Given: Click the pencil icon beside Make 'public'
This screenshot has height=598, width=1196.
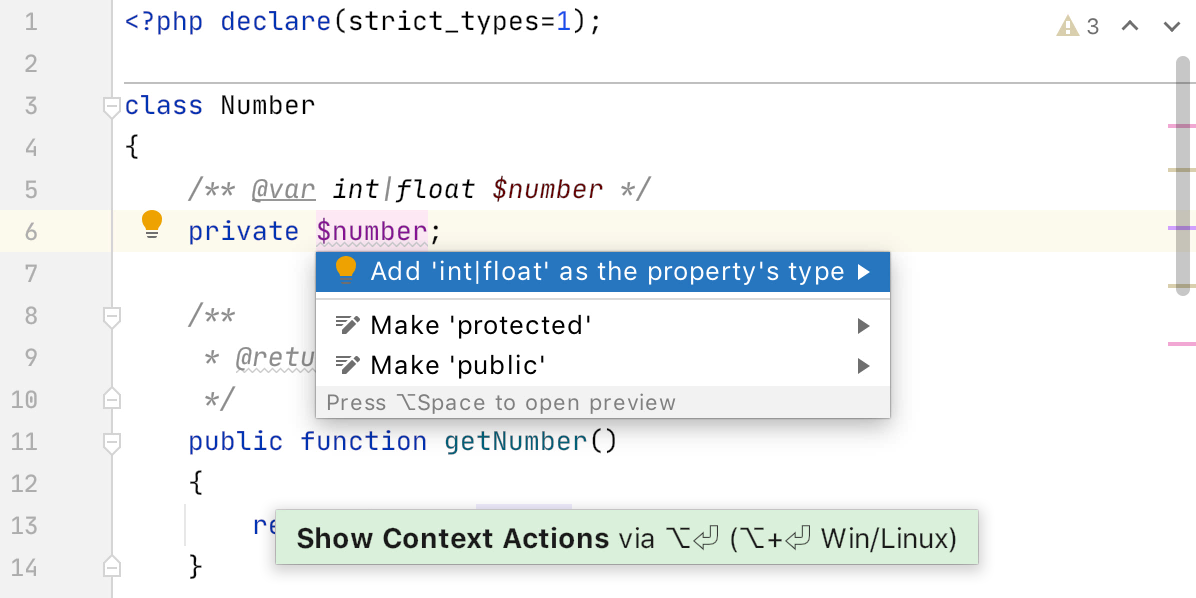Looking at the screenshot, I should pyautogui.click(x=348, y=365).
